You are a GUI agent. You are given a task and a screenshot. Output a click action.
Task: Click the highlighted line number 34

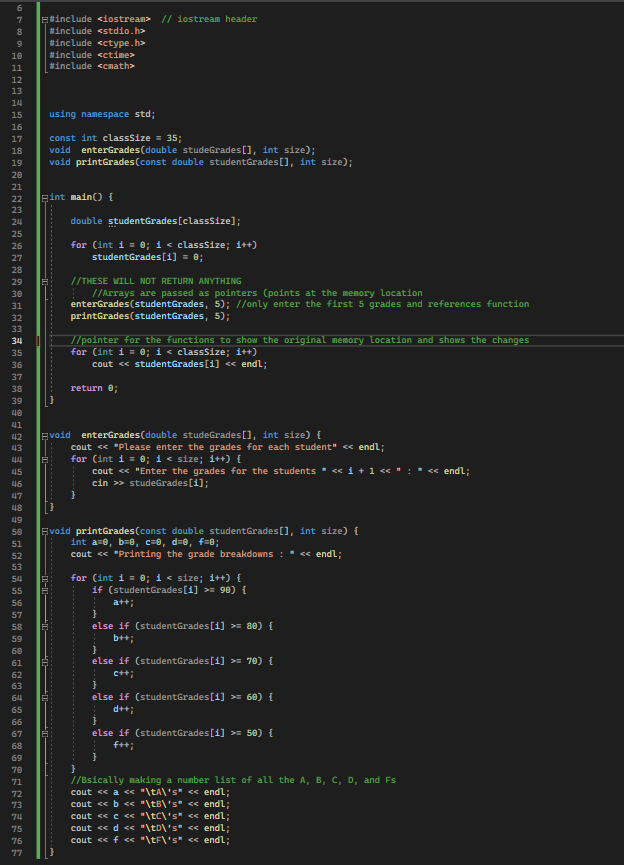[17, 341]
